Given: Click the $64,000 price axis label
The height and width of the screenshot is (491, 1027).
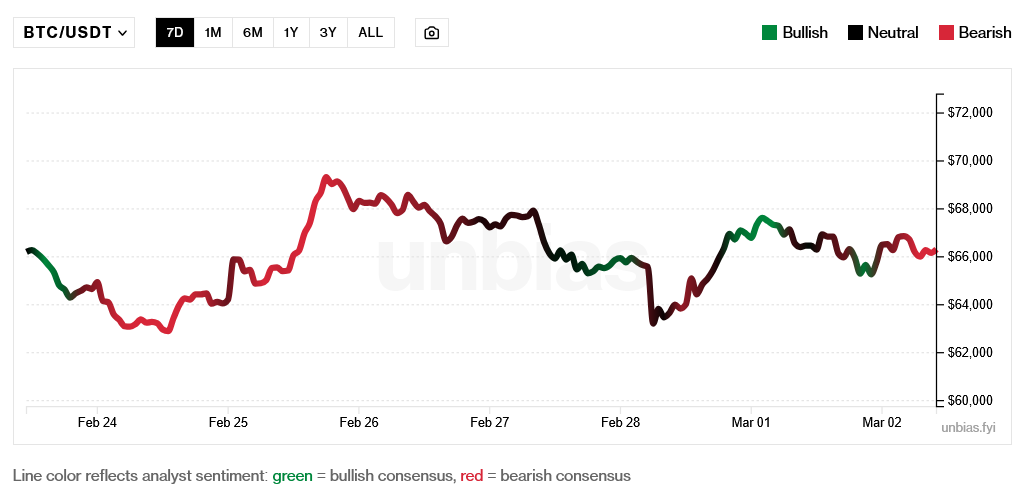Looking at the screenshot, I should coord(969,304).
